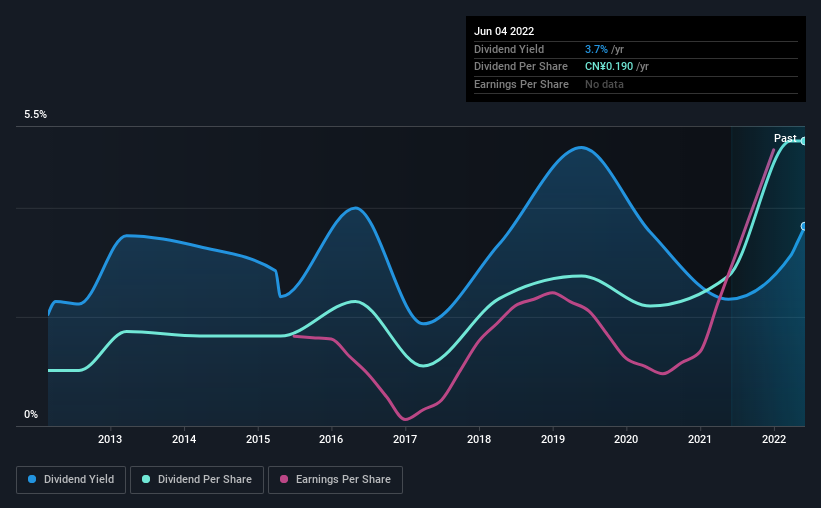Click the 2018 x-axis label

click(479, 439)
